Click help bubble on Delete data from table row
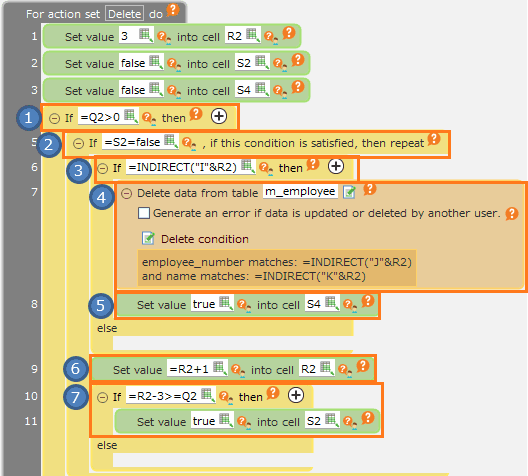 [369, 189]
